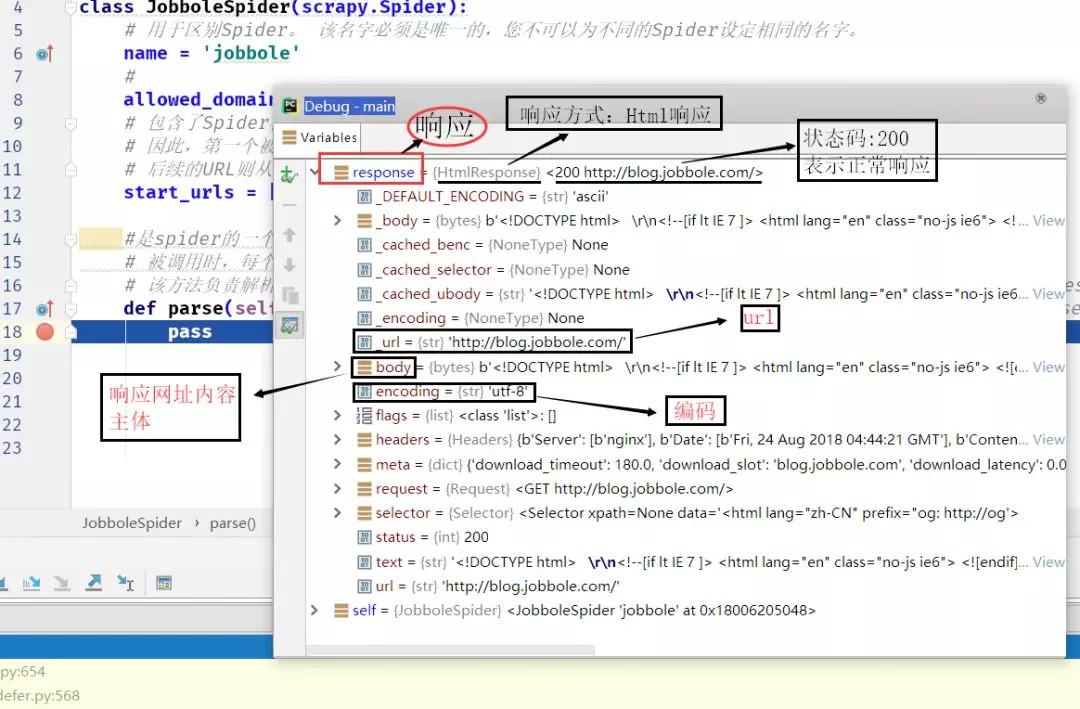The height and width of the screenshot is (709, 1080).
Task: Click the response variable name
Action: [x=383, y=172]
